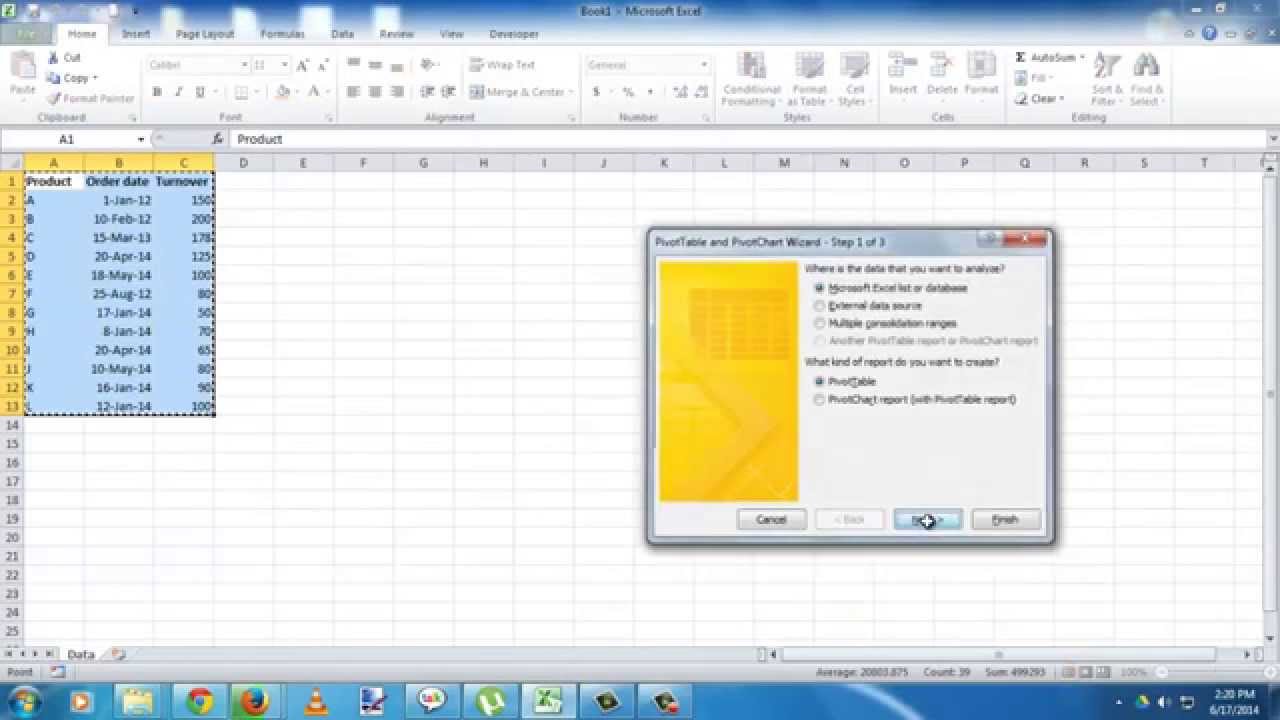This screenshot has width=1280, height=720.
Task: Click the Align Text Right icon
Action: click(x=397, y=92)
